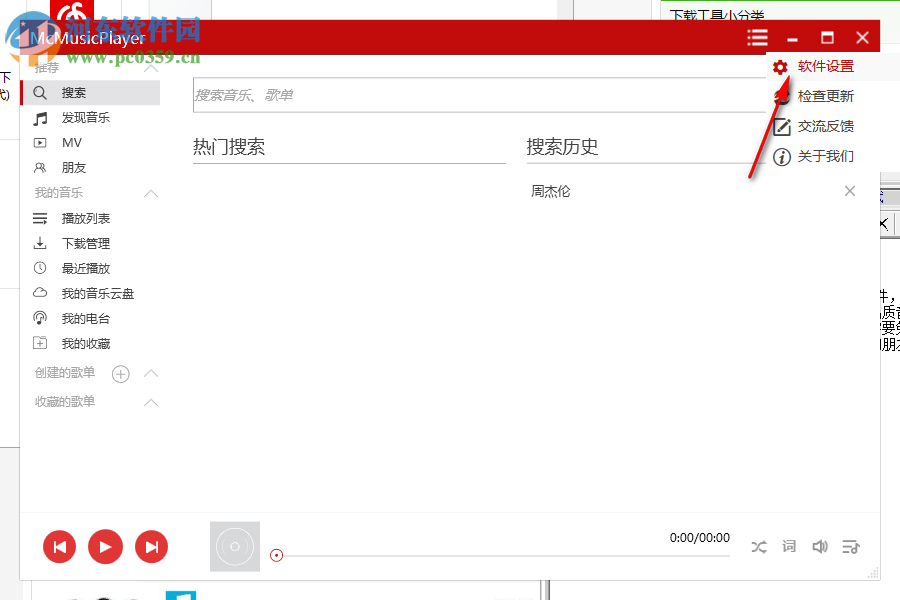This screenshot has height=600, width=900.
Task: Mute the volume with speaker icon
Action: pos(820,546)
